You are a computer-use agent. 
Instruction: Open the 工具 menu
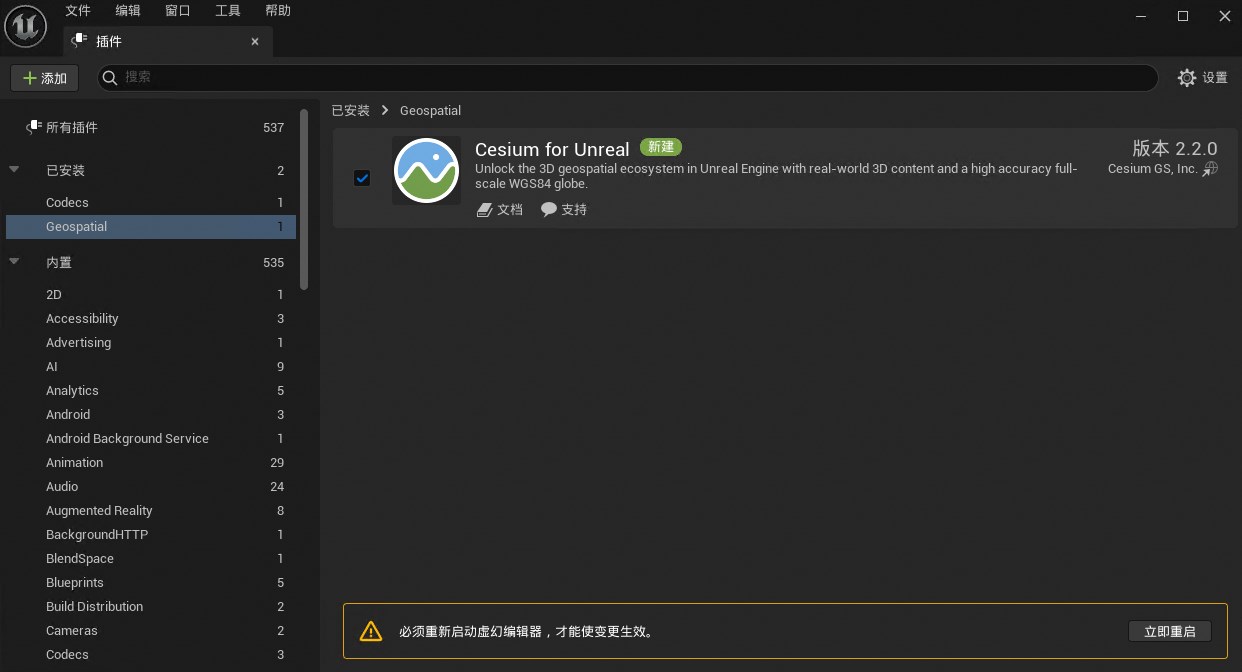coord(228,11)
